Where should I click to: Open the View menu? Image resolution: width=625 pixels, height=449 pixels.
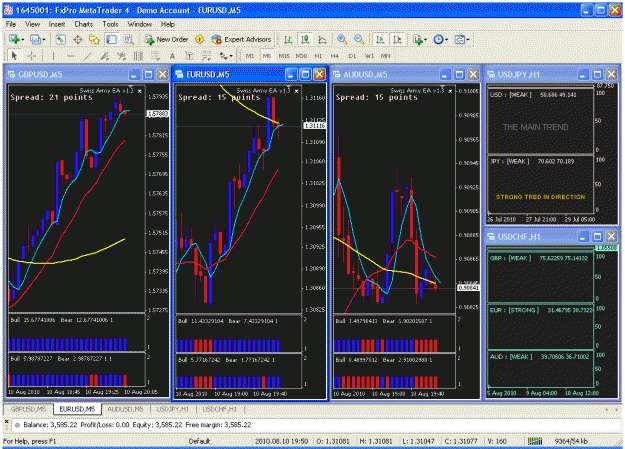[32, 24]
